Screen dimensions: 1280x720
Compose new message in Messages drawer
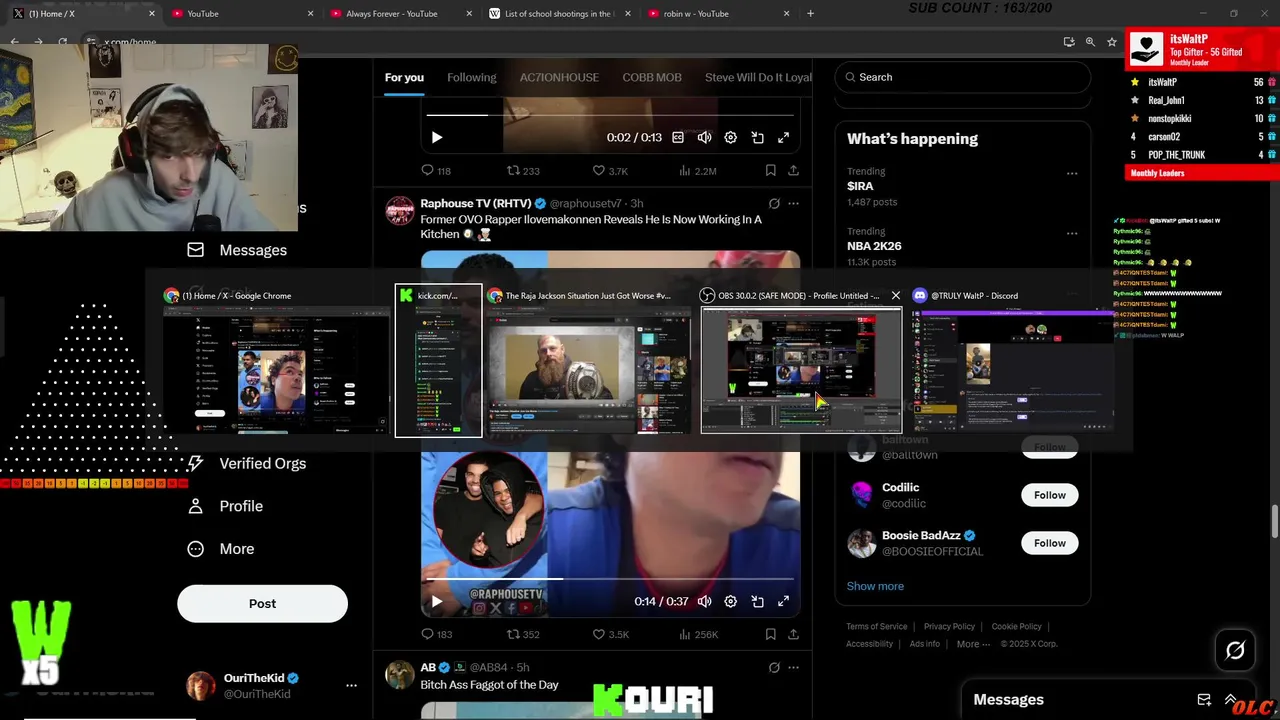(1204, 699)
